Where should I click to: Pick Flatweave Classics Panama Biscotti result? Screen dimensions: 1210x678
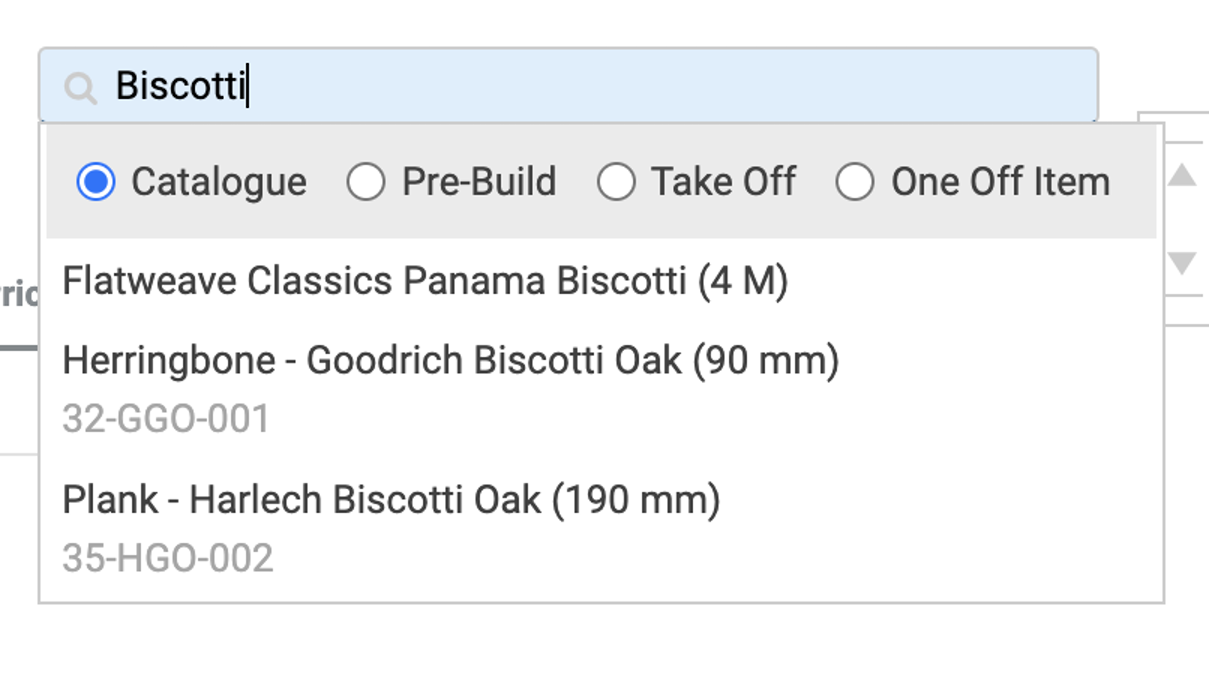(425, 281)
